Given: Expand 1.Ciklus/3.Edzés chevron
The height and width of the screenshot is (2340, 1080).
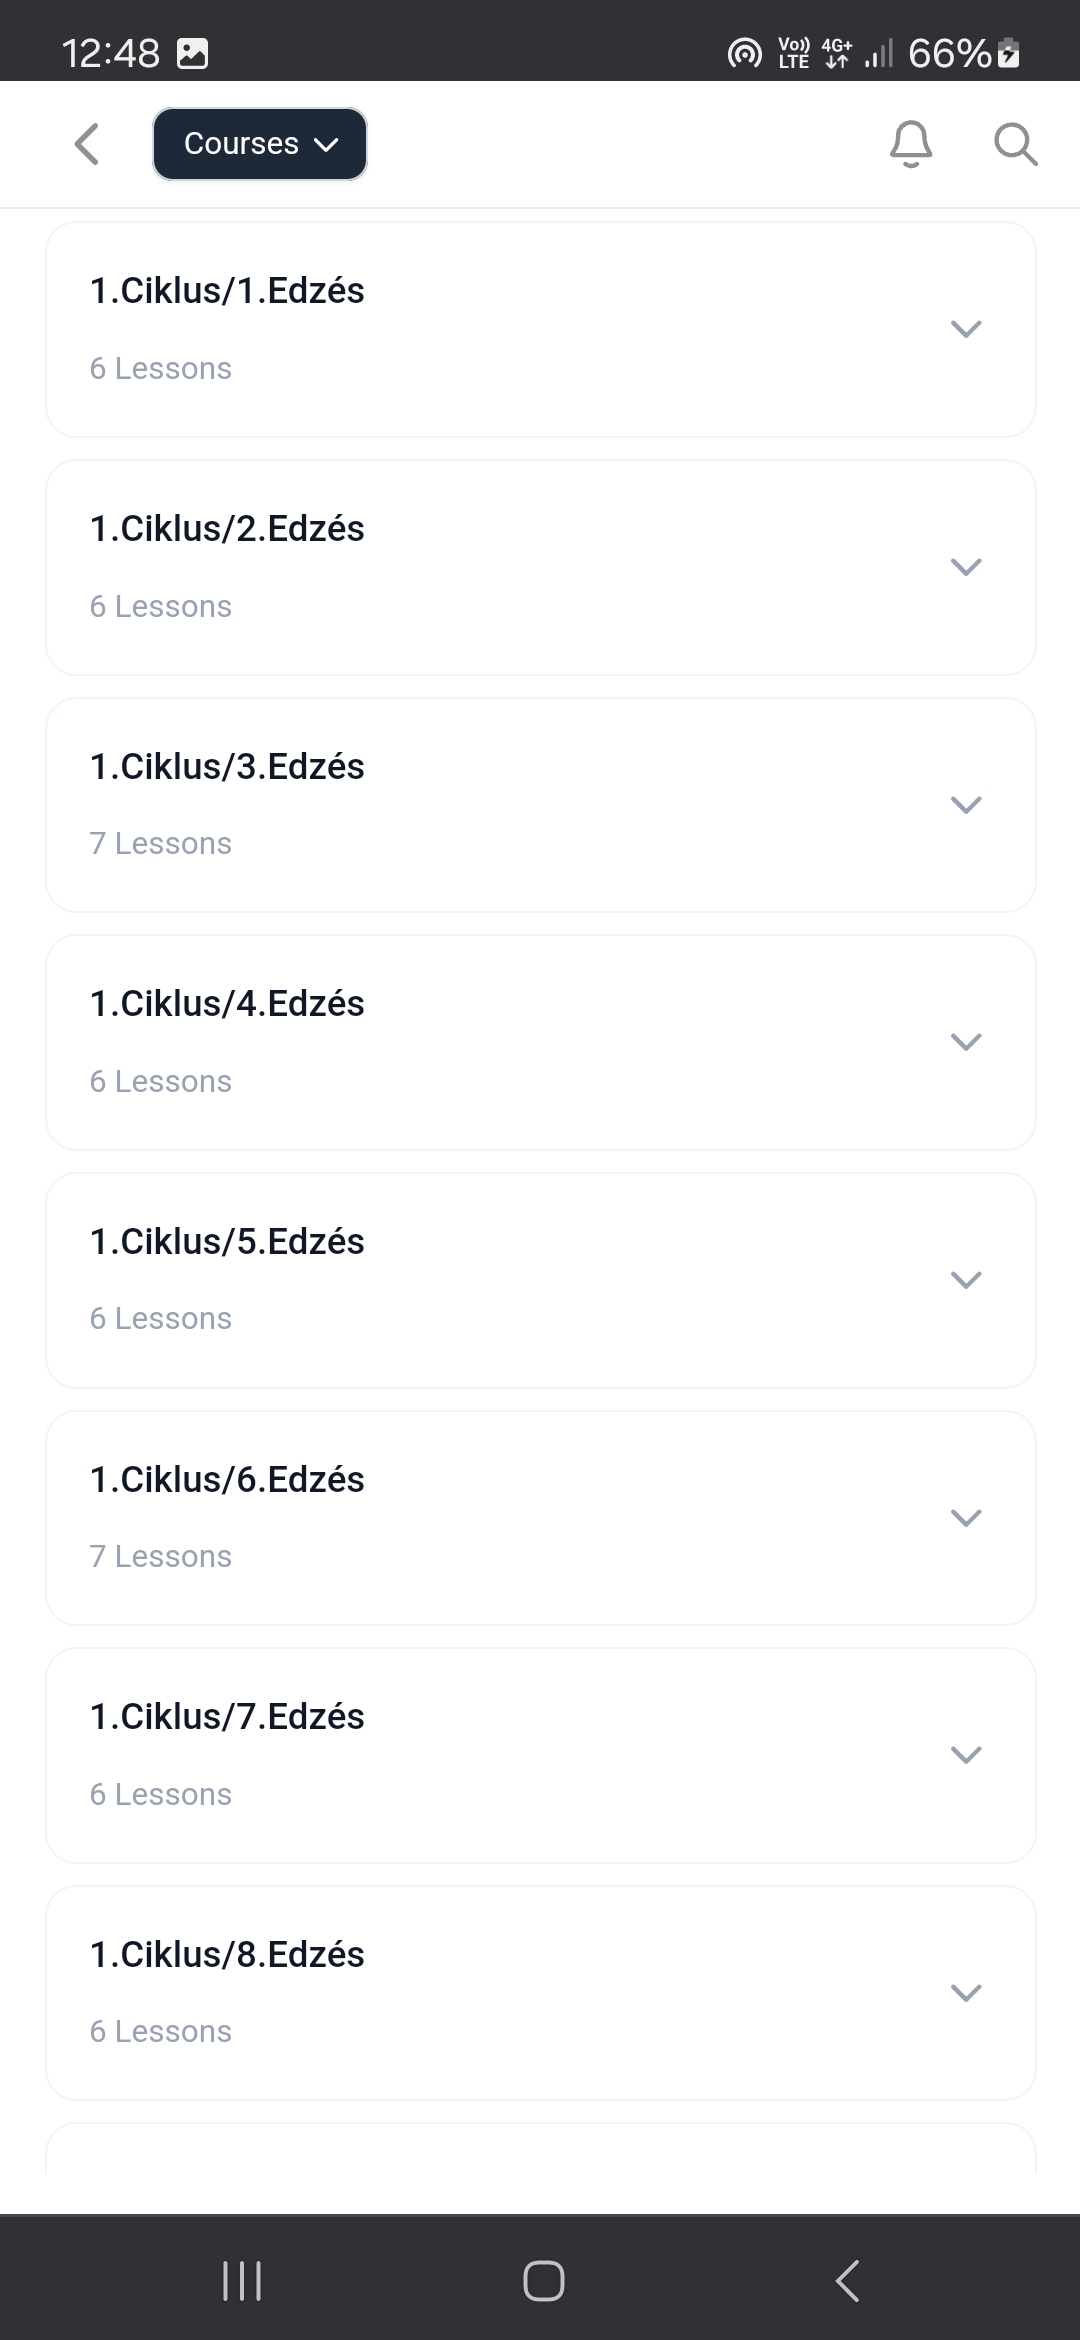Looking at the screenshot, I should tap(965, 805).
